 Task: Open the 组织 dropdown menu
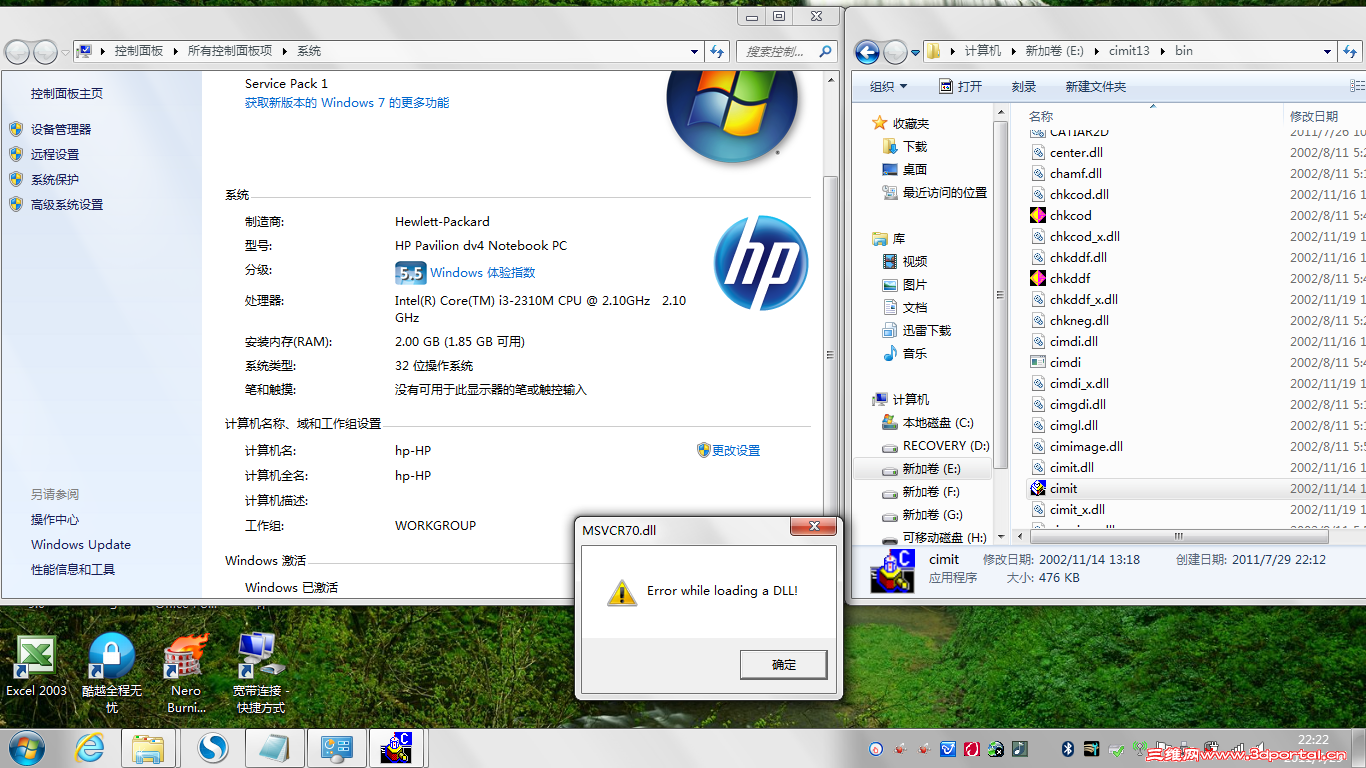[889, 87]
